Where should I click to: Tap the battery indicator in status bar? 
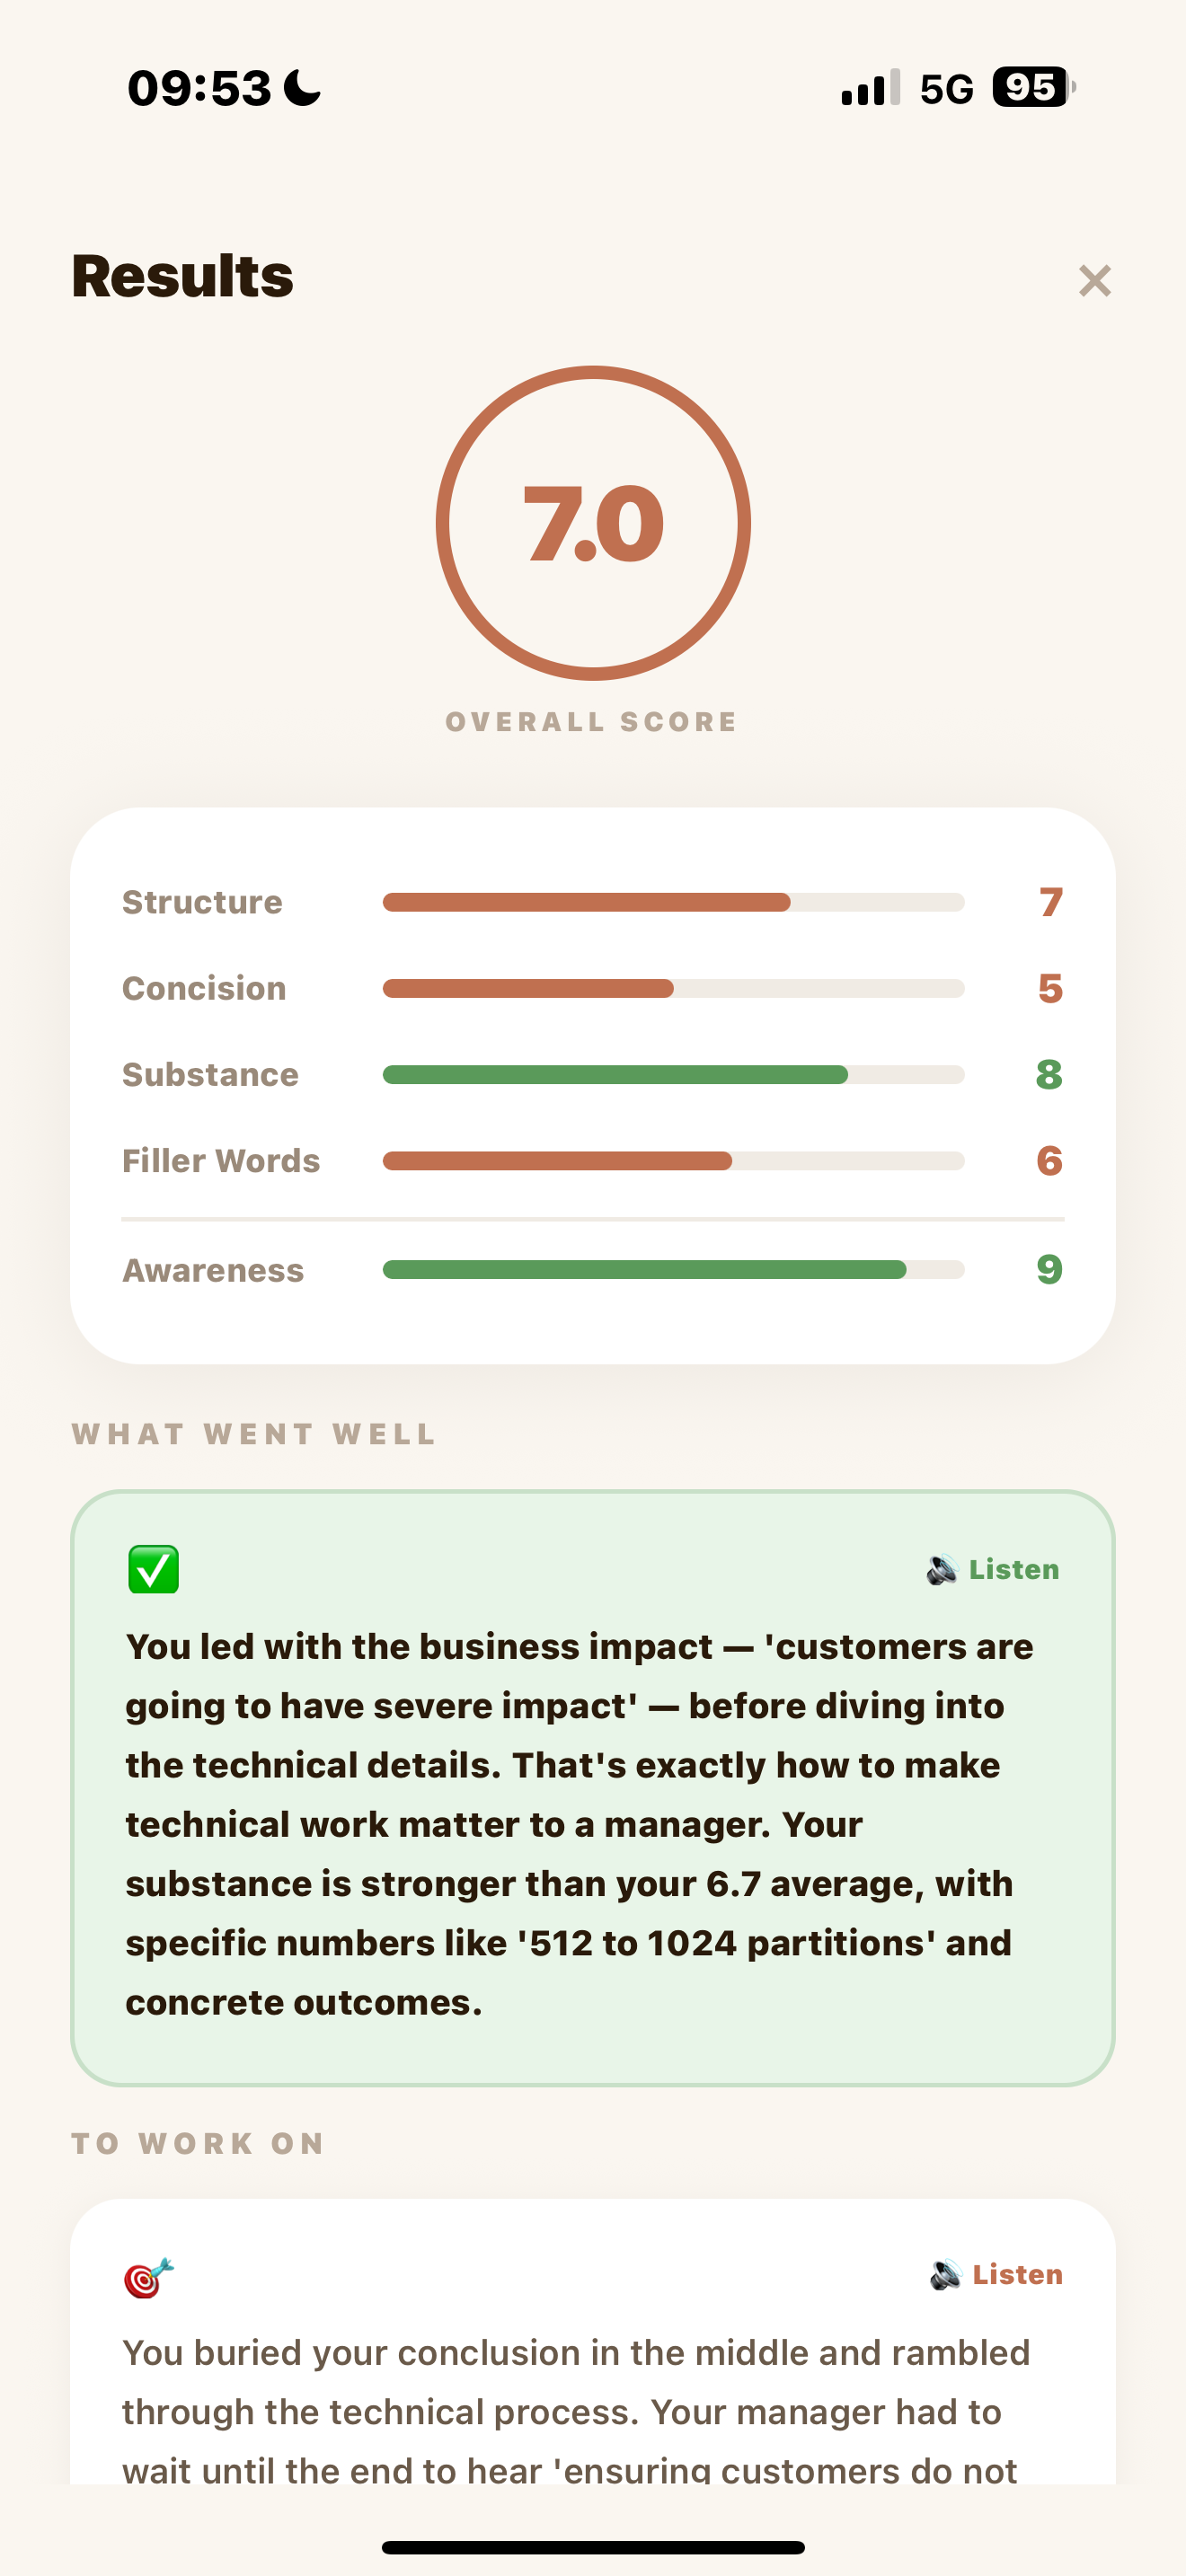point(1031,87)
